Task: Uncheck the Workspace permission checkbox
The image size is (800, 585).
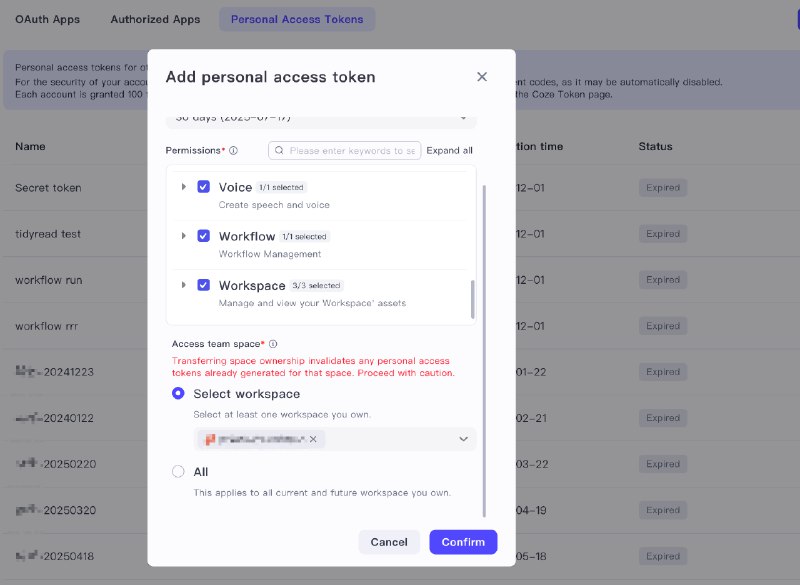Action: (x=204, y=285)
